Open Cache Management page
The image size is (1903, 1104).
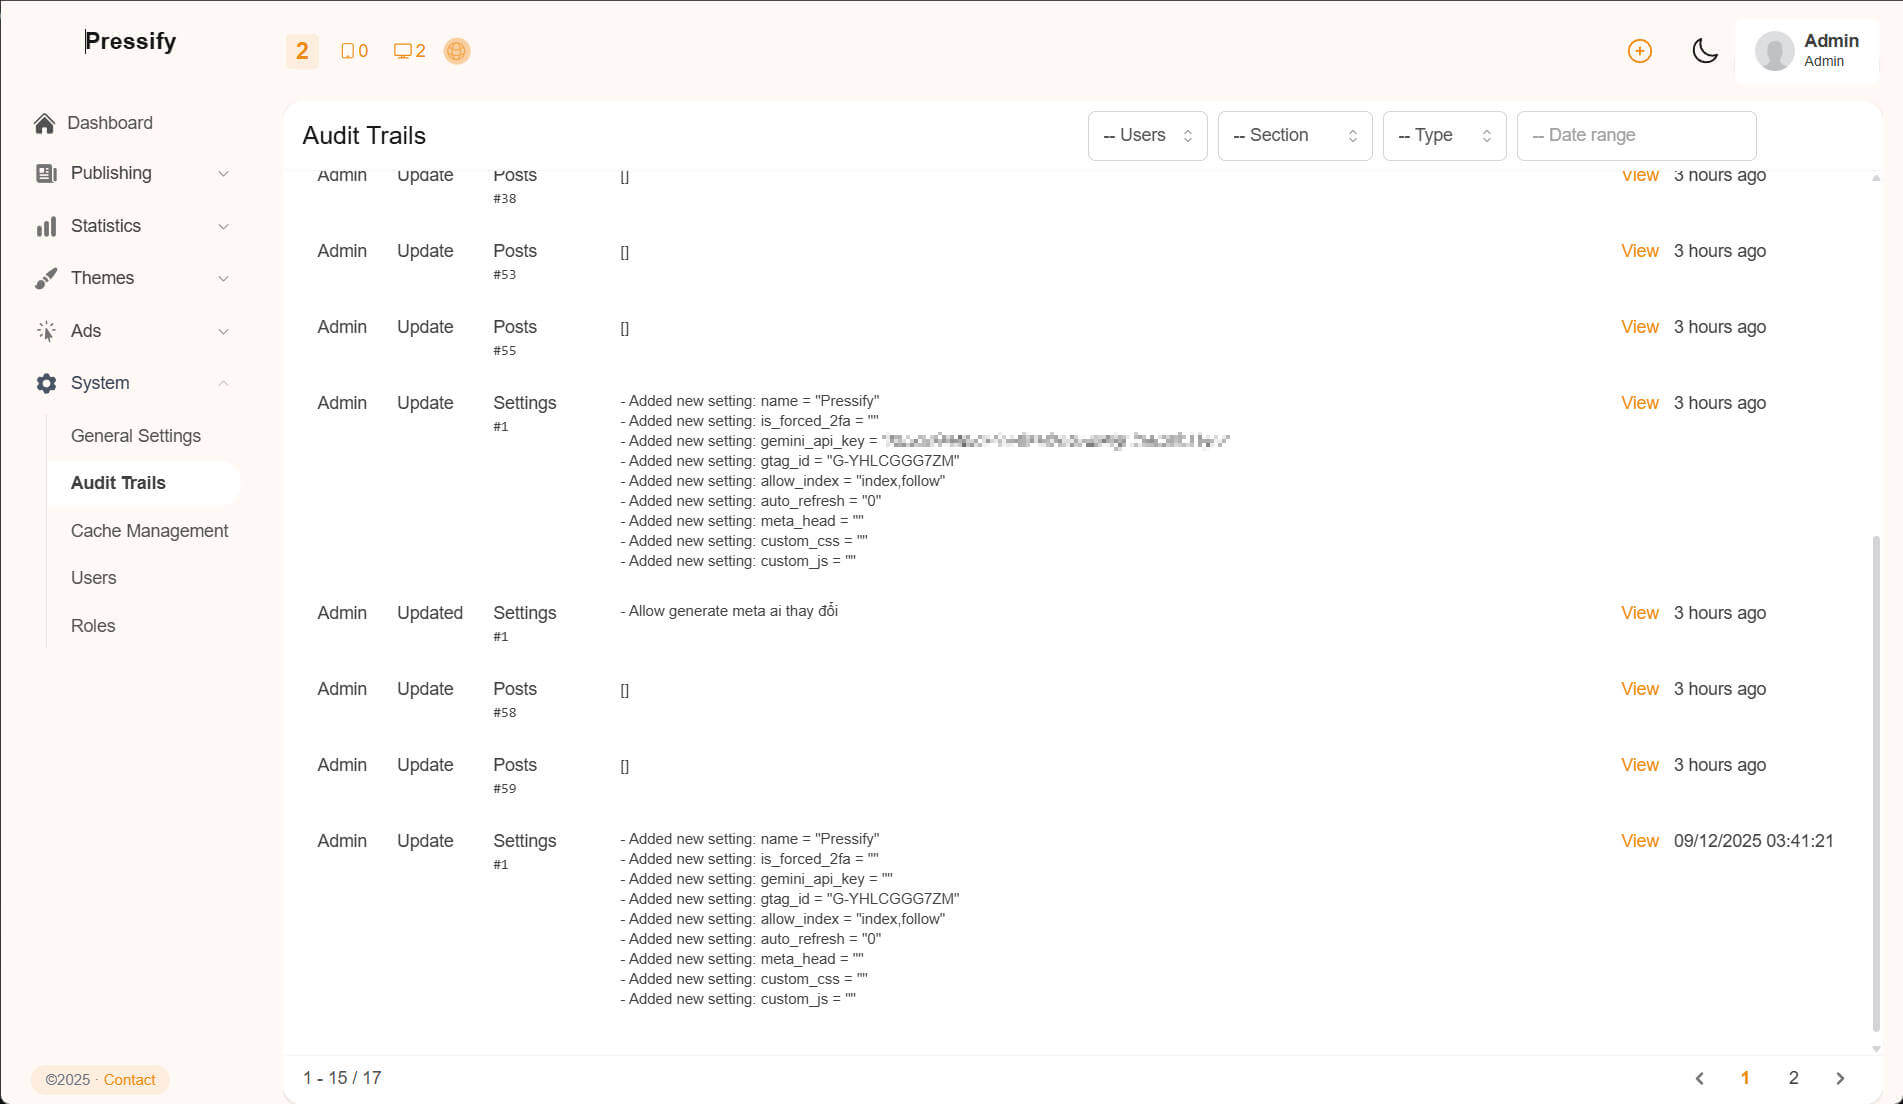click(149, 531)
